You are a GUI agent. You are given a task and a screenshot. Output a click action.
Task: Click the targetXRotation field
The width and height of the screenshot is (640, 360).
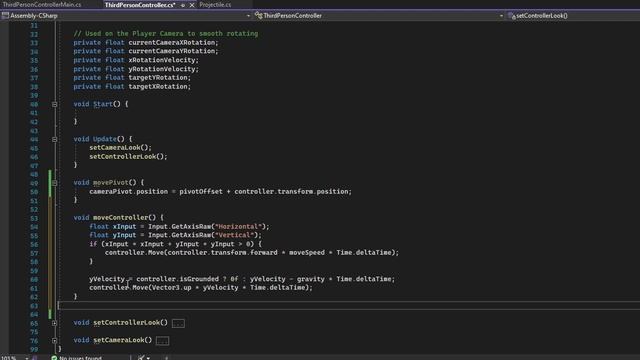158,87
